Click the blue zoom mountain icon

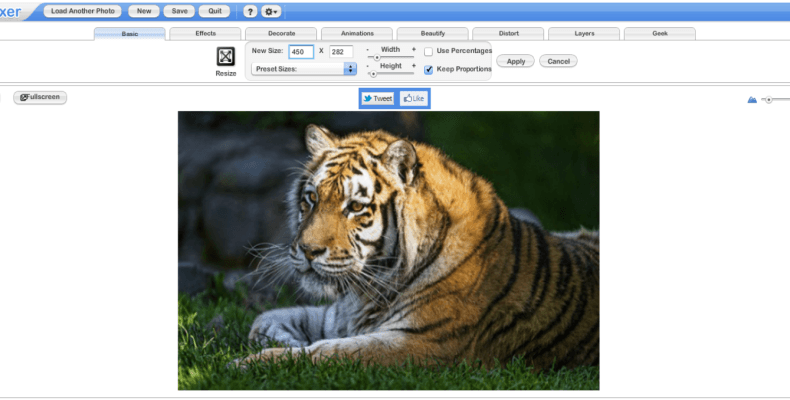pyautogui.click(x=752, y=100)
